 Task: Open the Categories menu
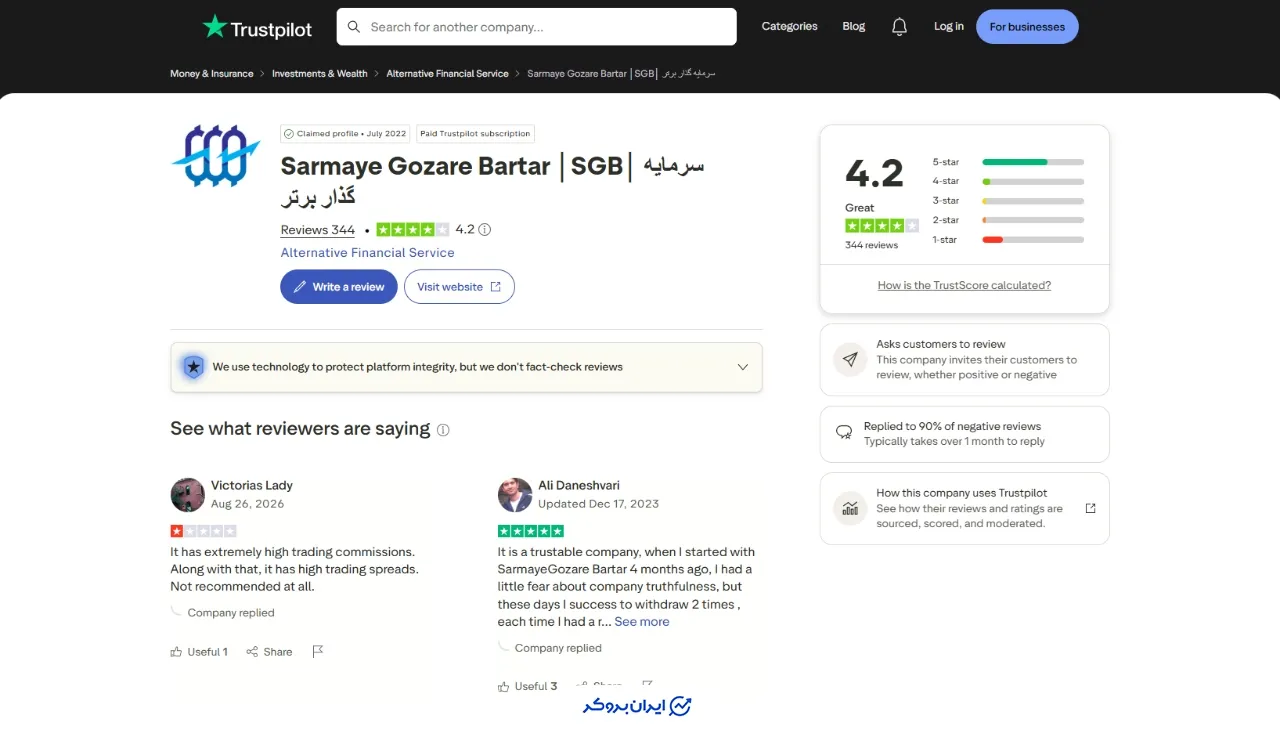point(789,27)
